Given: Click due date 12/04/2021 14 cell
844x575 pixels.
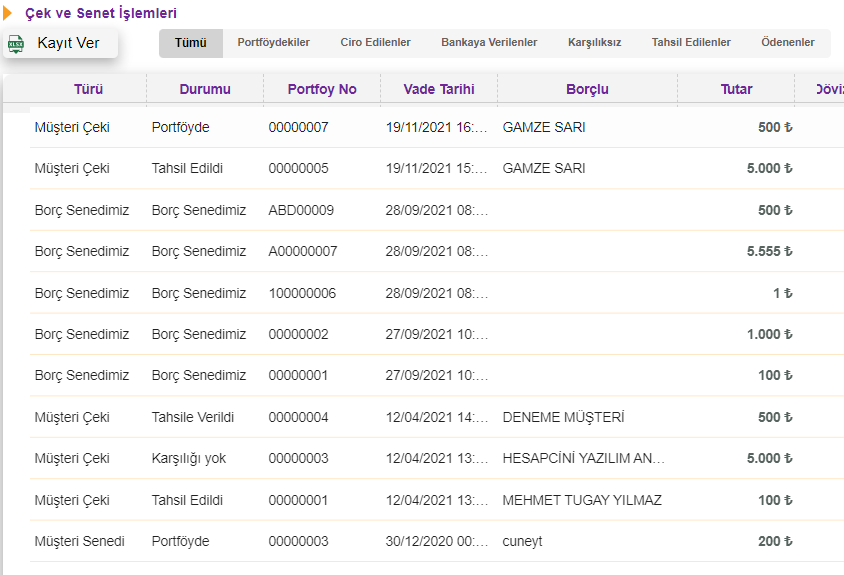Looking at the screenshot, I should [x=437, y=417].
